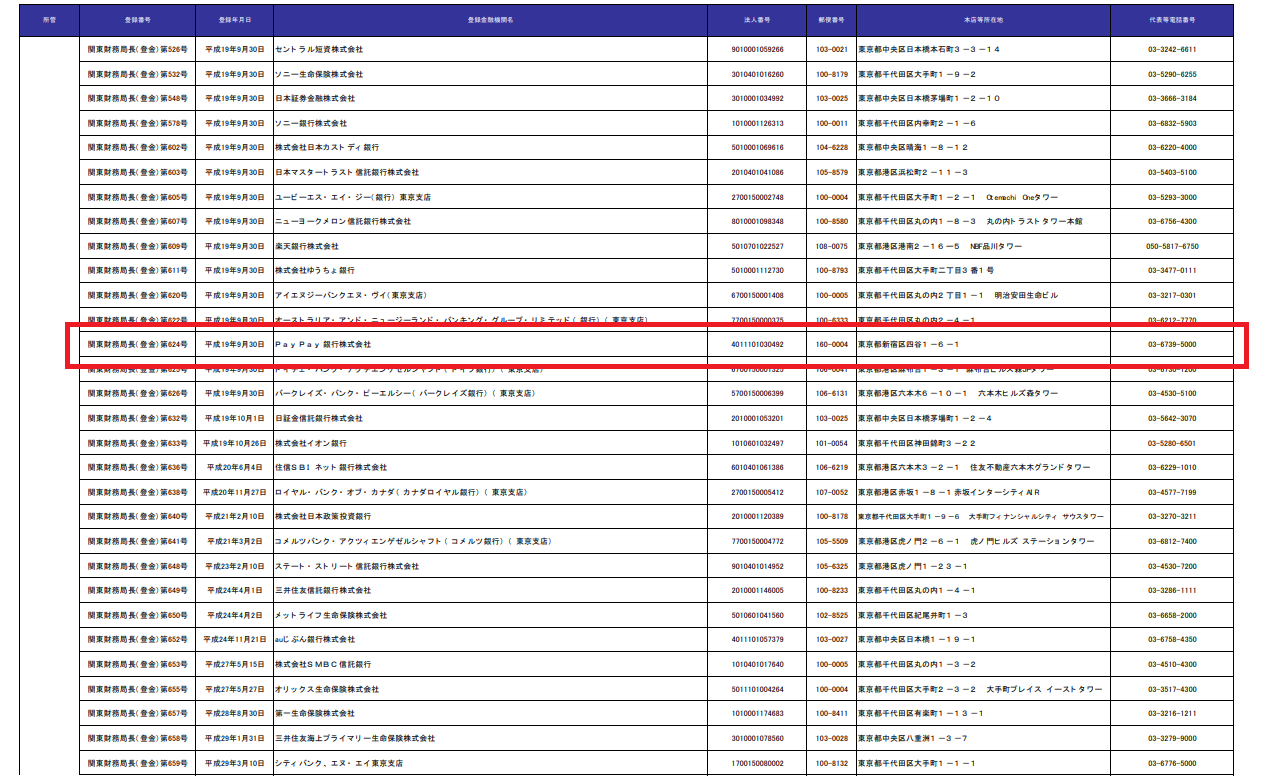Click the 株式会社ゆうちょ銀行 cell

(x=315, y=270)
